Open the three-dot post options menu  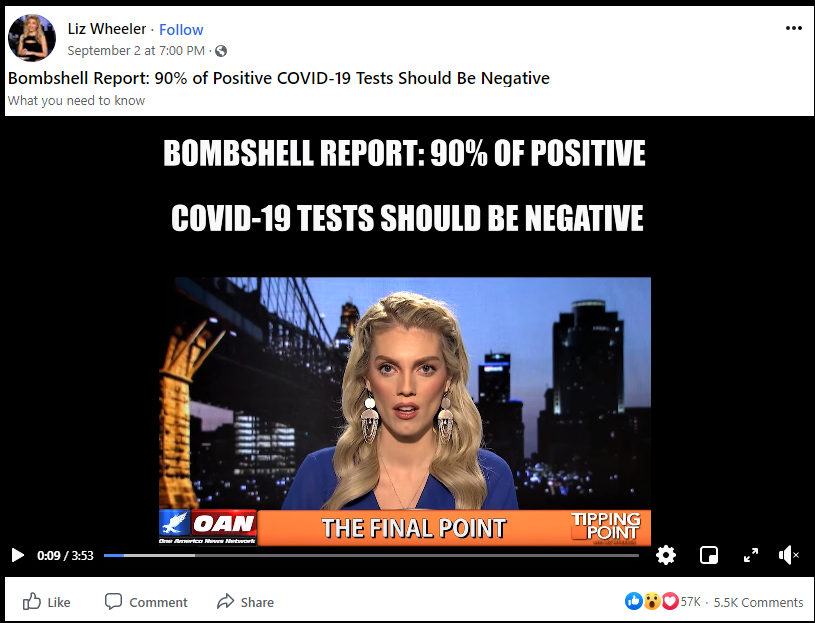tap(794, 28)
